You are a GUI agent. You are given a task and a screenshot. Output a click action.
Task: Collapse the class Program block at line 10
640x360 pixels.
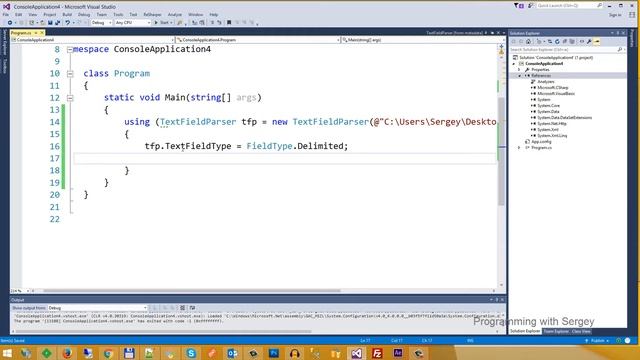pos(70,74)
